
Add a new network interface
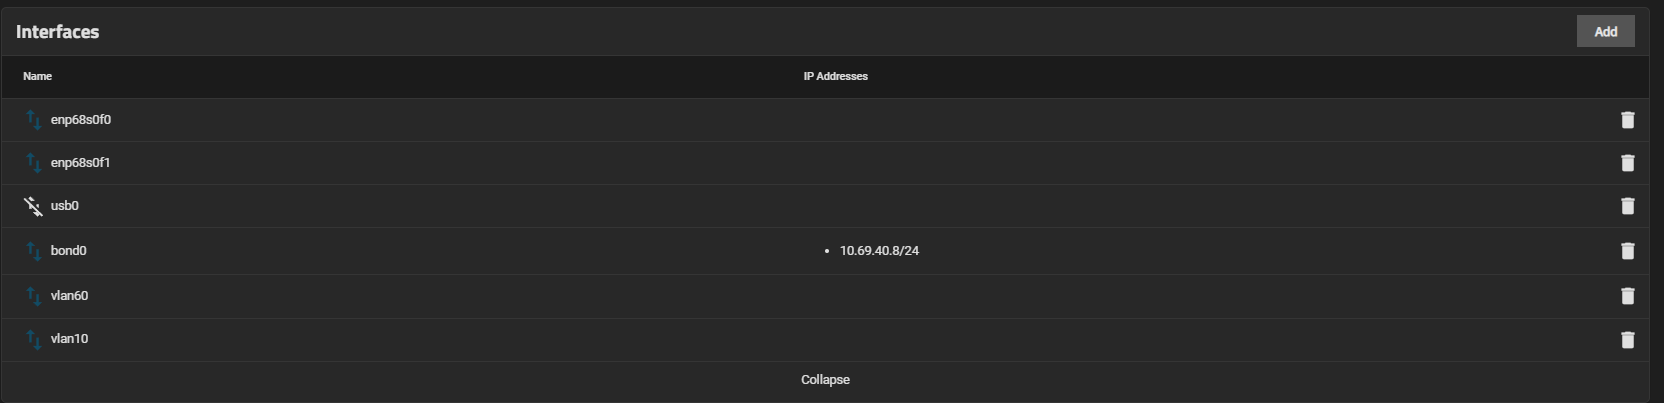click(1605, 32)
